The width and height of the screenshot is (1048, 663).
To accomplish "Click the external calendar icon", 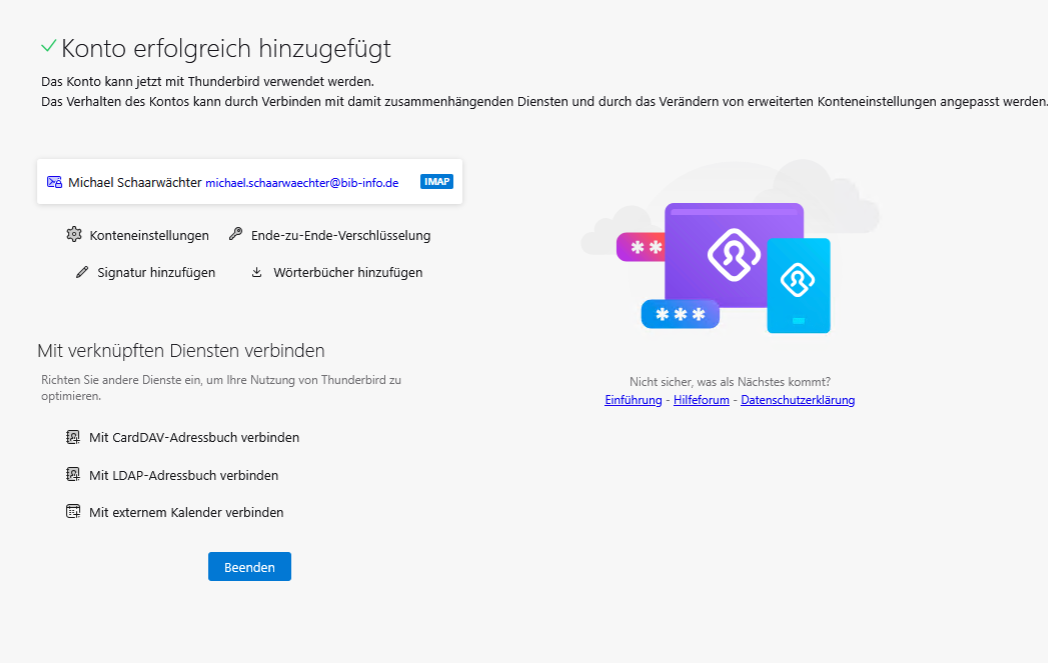I will [x=72, y=512].
